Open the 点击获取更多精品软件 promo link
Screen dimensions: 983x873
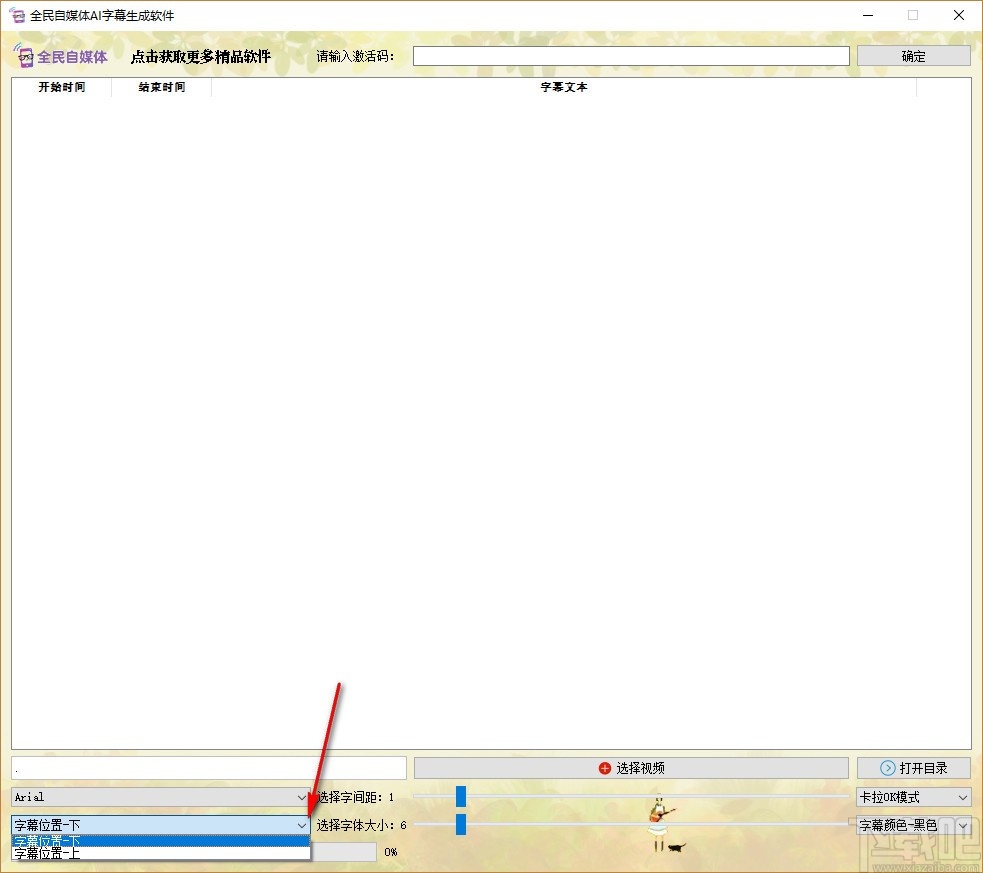[200, 56]
